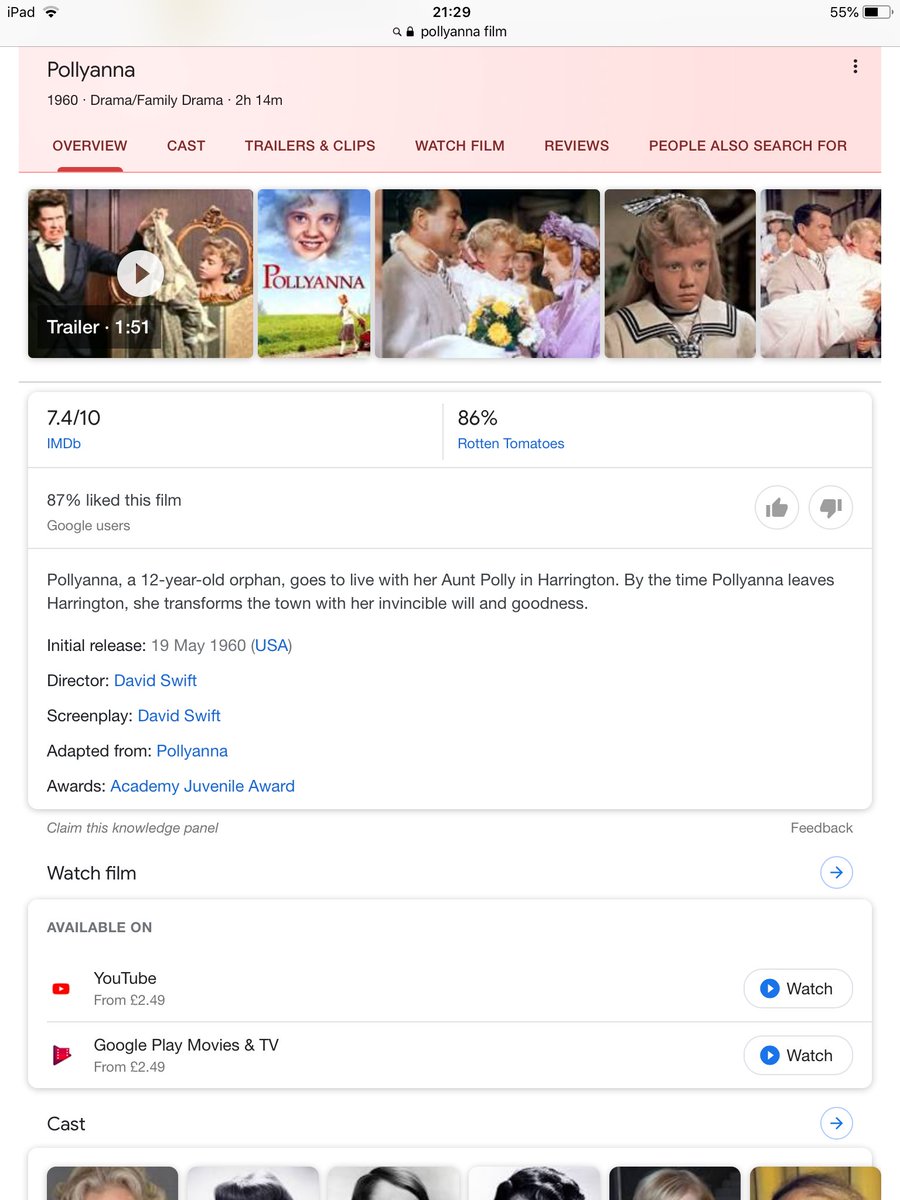Tap the 21:29 clock in status bar
Screen dimensions: 900x1200
(451, 12)
